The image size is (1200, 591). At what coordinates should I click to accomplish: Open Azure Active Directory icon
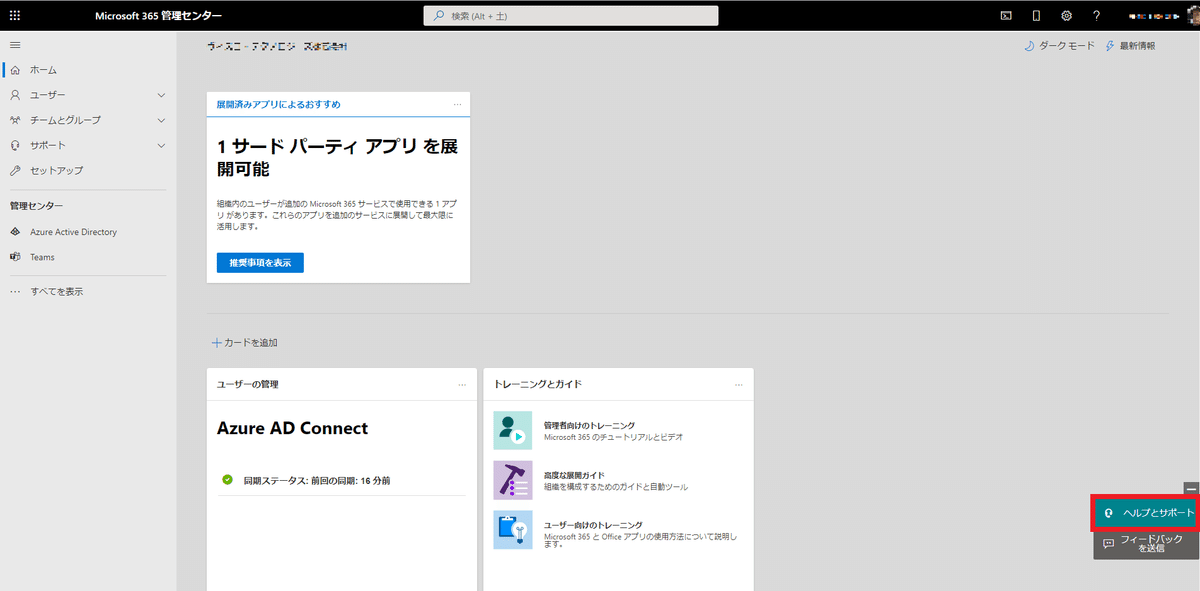(15, 232)
